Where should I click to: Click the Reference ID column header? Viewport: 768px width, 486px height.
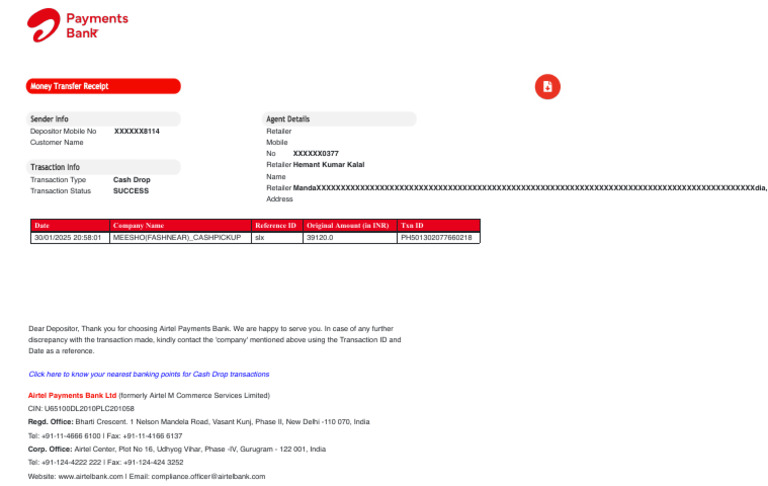[x=277, y=225]
